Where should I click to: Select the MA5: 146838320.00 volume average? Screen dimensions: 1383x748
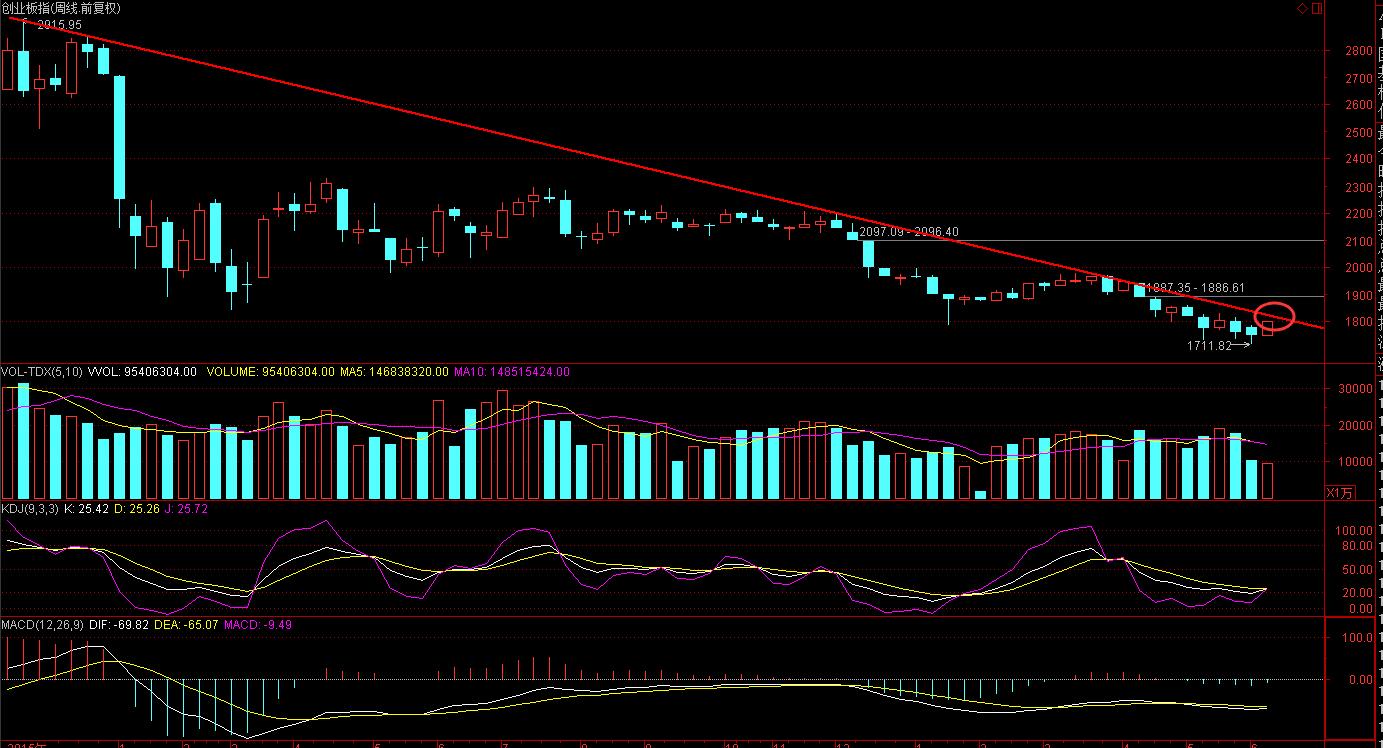tap(395, 372)
